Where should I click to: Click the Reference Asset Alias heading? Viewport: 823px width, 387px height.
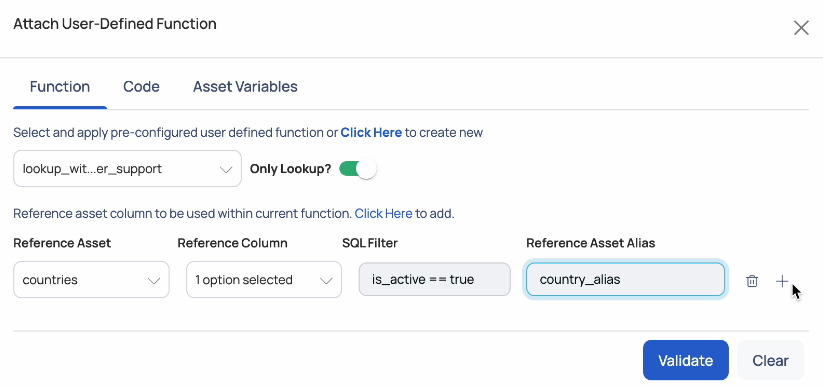point(590,243)
